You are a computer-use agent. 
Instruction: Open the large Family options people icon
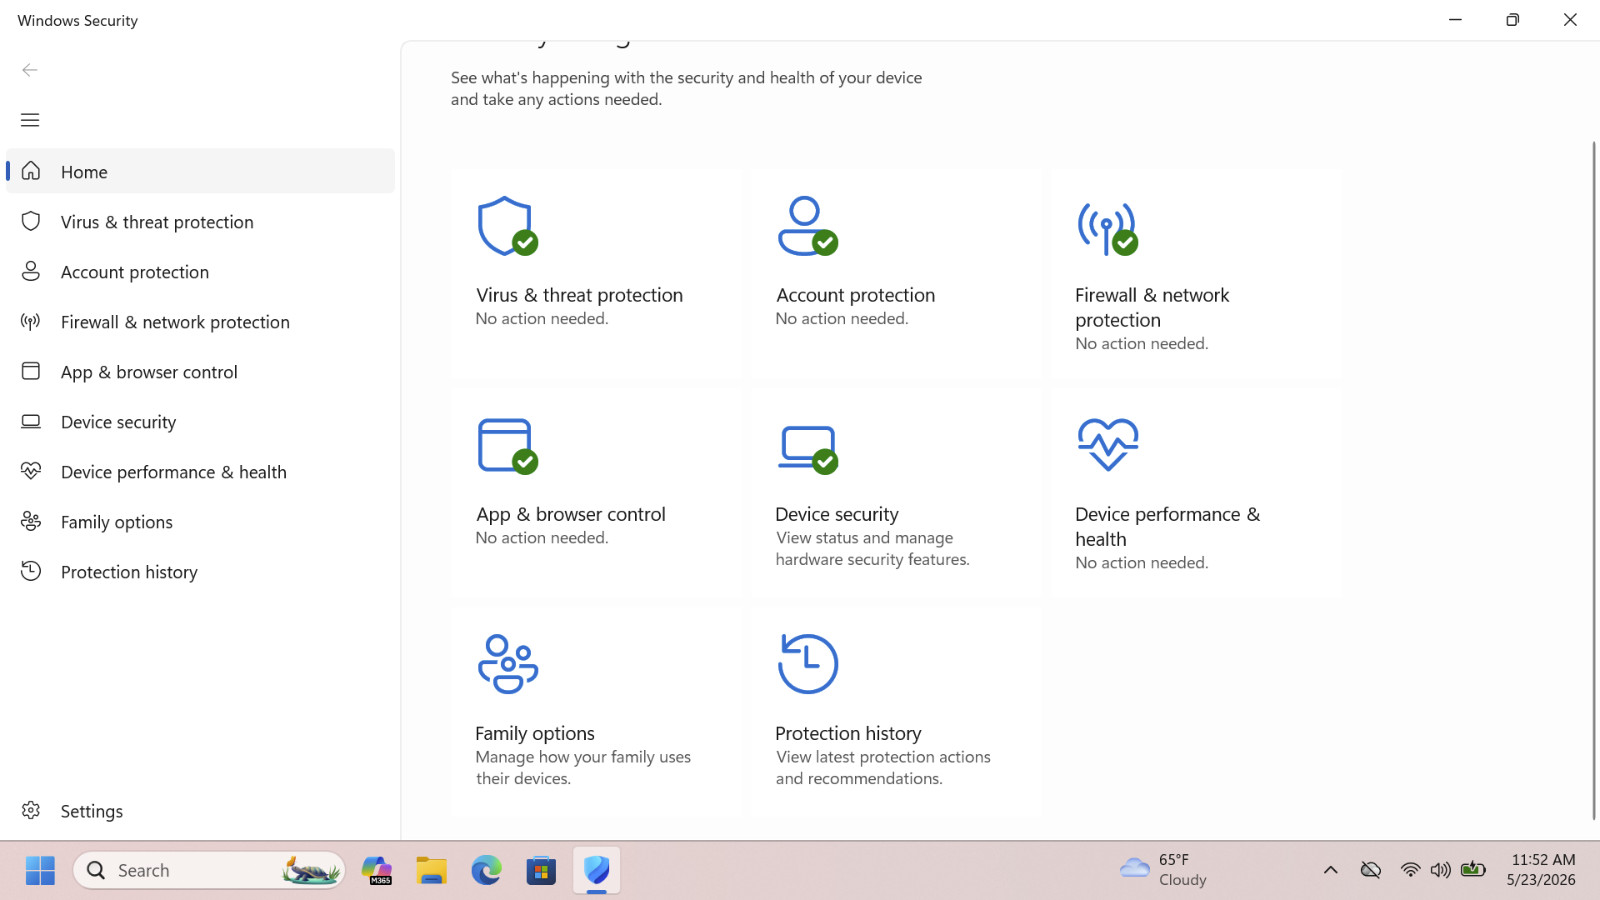point(508,664)
